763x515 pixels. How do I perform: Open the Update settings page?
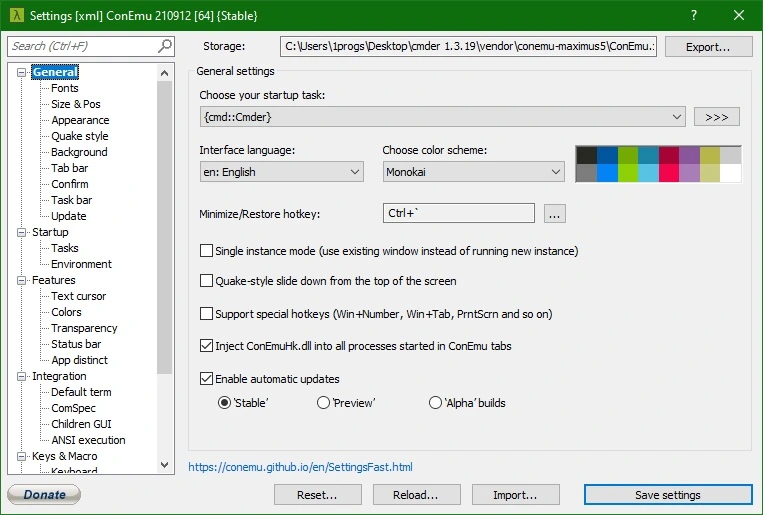[x=69, y=216]
